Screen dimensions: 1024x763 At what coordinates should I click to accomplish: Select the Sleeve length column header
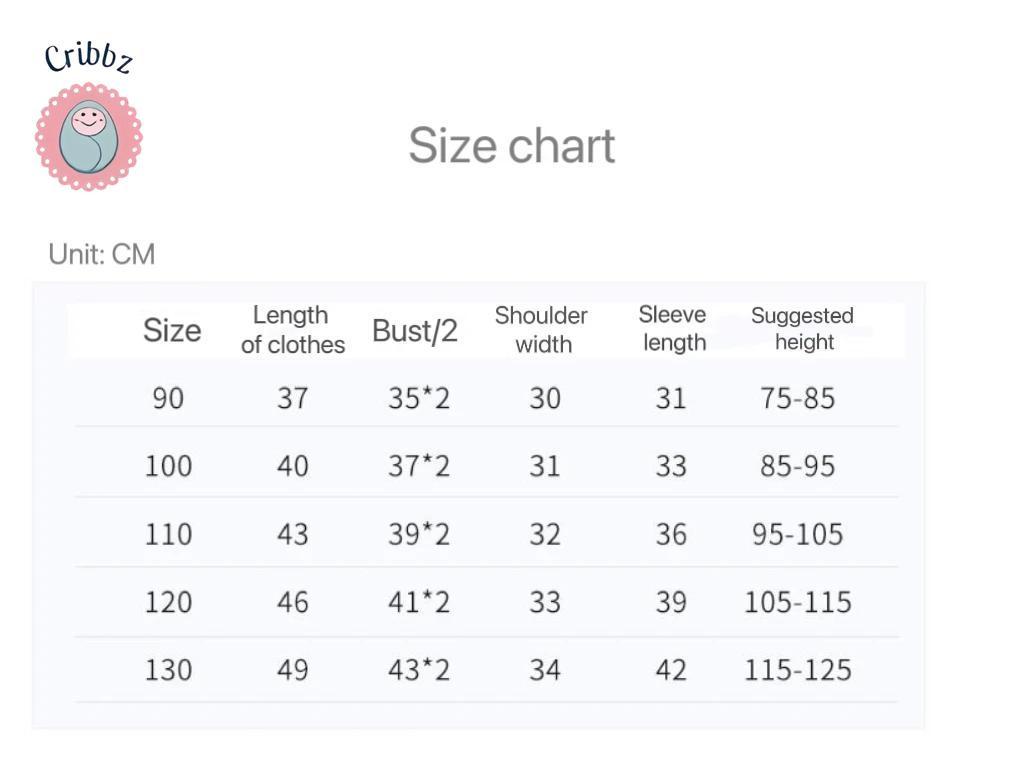click(673, 329)
